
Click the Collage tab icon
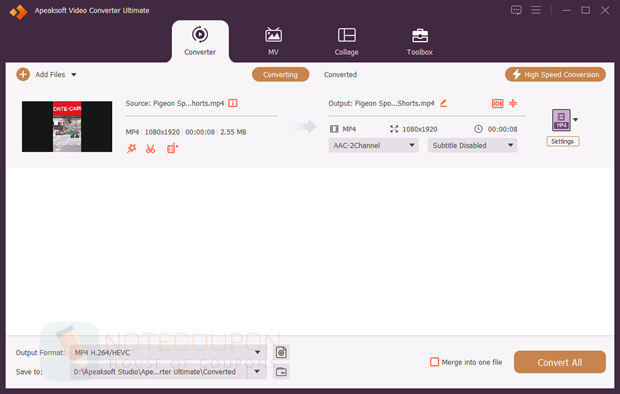[x=346, y=35]
